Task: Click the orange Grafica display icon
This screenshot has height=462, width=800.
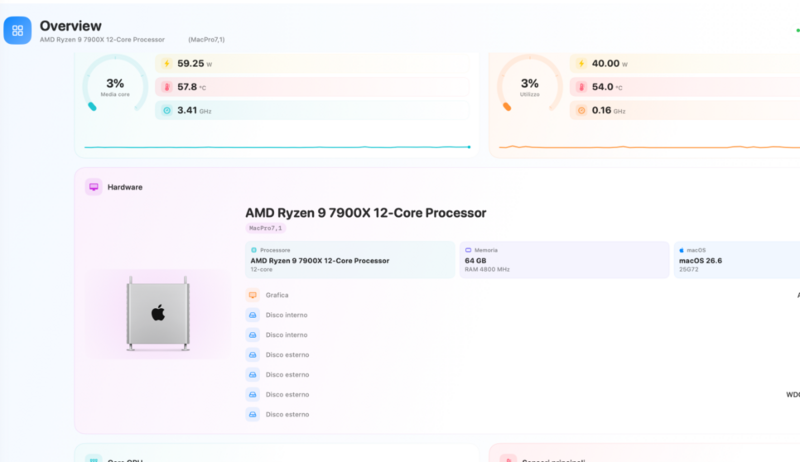Action: tap(253, 295)
